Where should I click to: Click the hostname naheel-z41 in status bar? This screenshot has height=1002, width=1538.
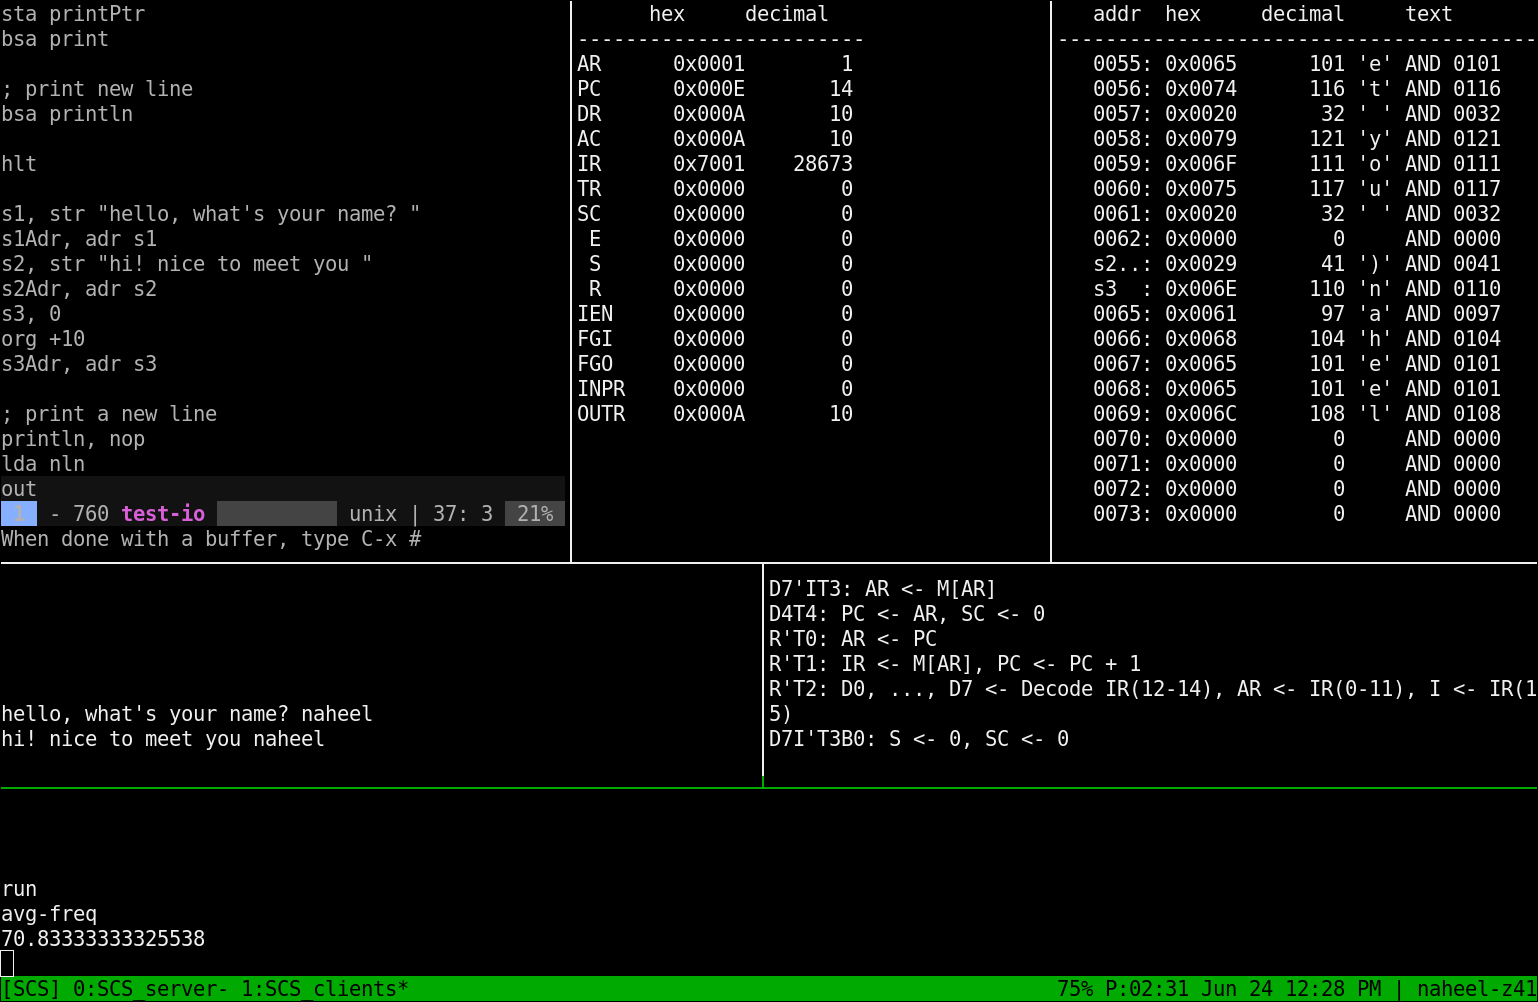click(1477, 989)
